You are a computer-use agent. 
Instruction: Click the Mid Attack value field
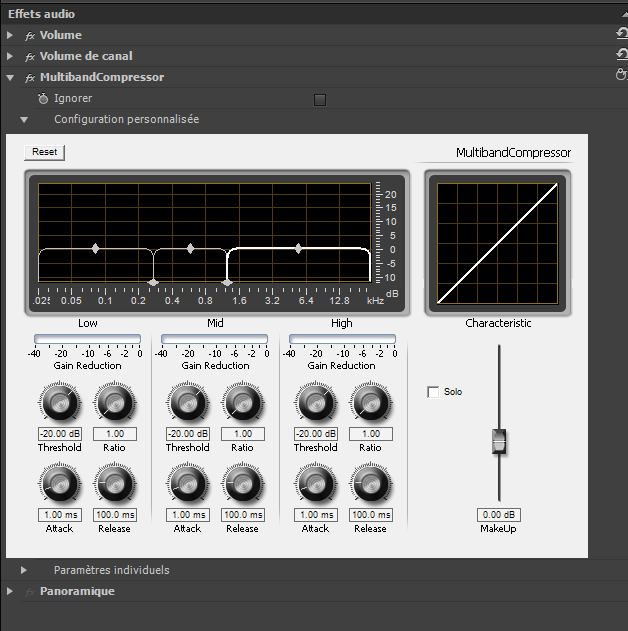(188, 515)
